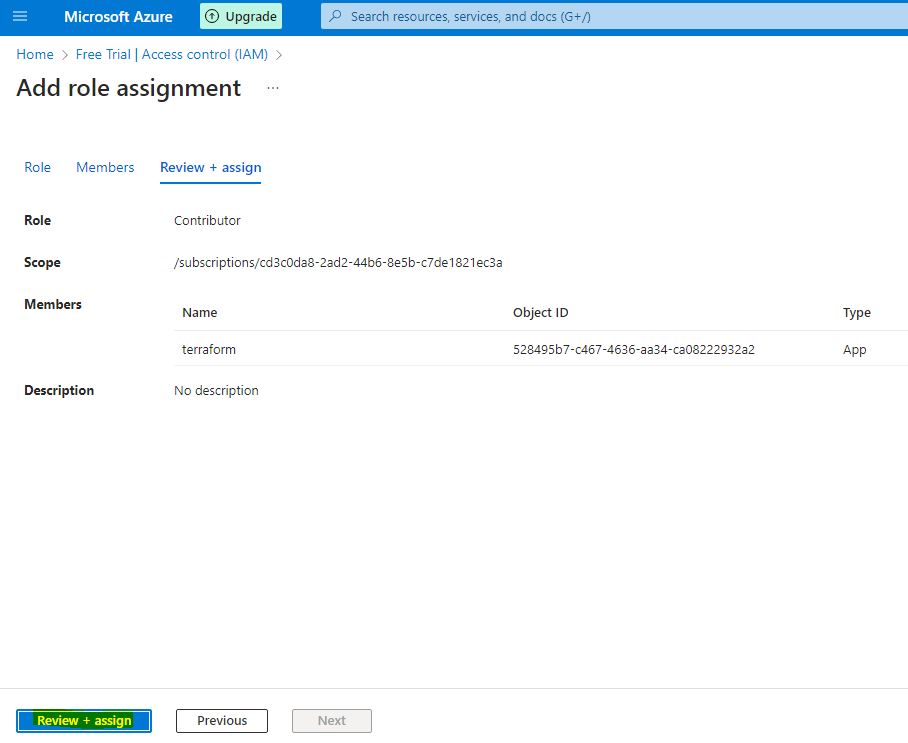Click the subscription scope path text
The width and height of the screenshot is (908, 743).
tap(338, 263)
